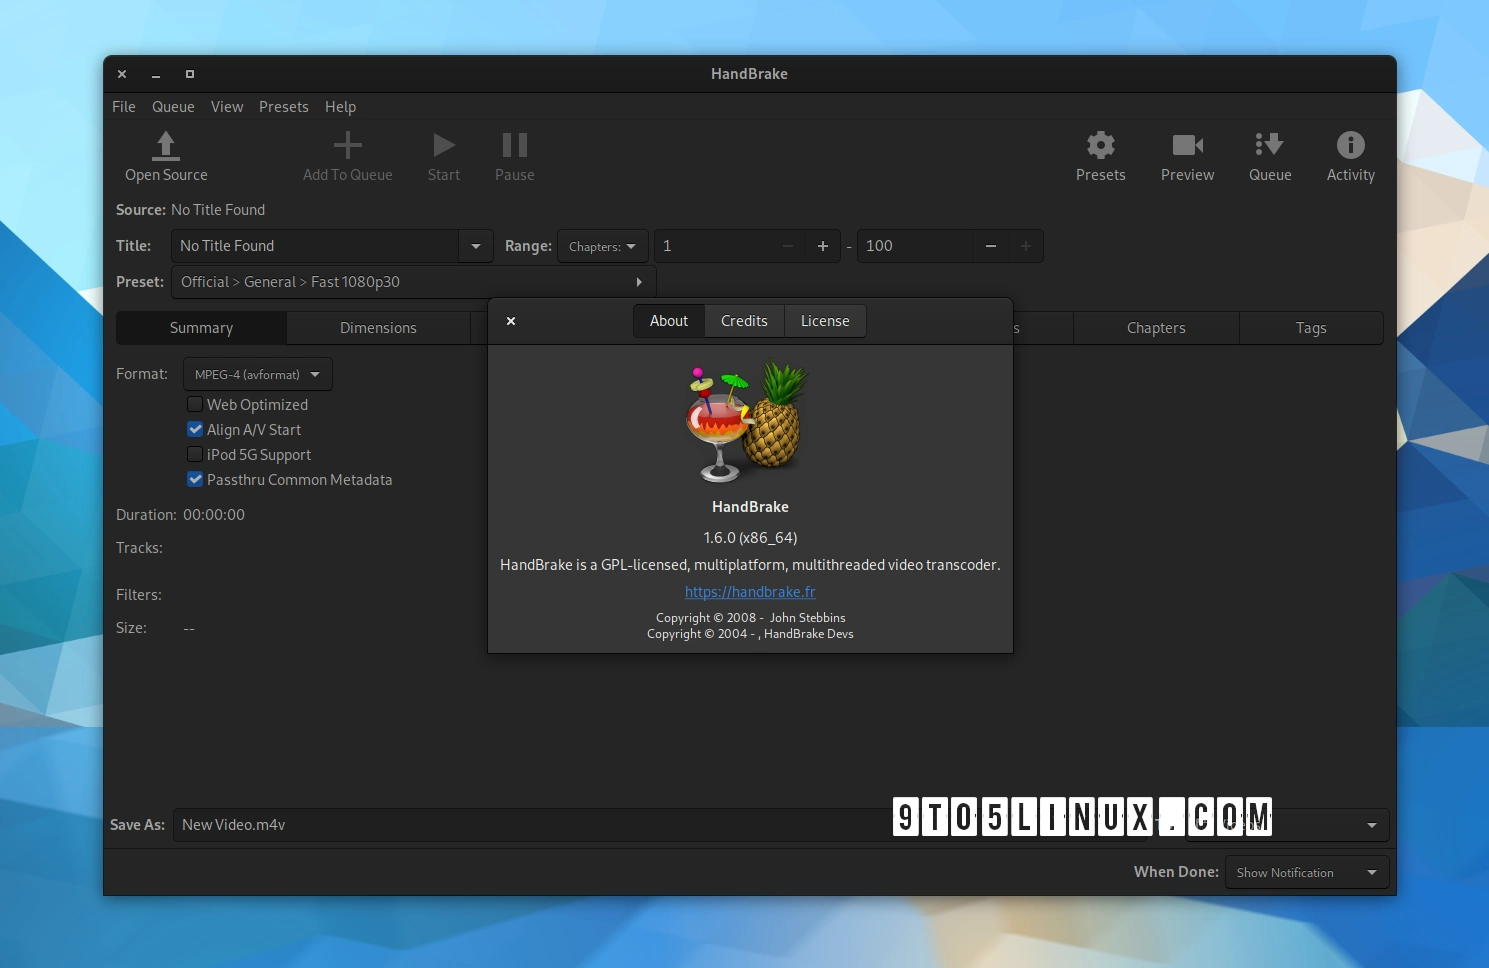
Task: Open the Preview camera icon
Action: coord(1187,146)
